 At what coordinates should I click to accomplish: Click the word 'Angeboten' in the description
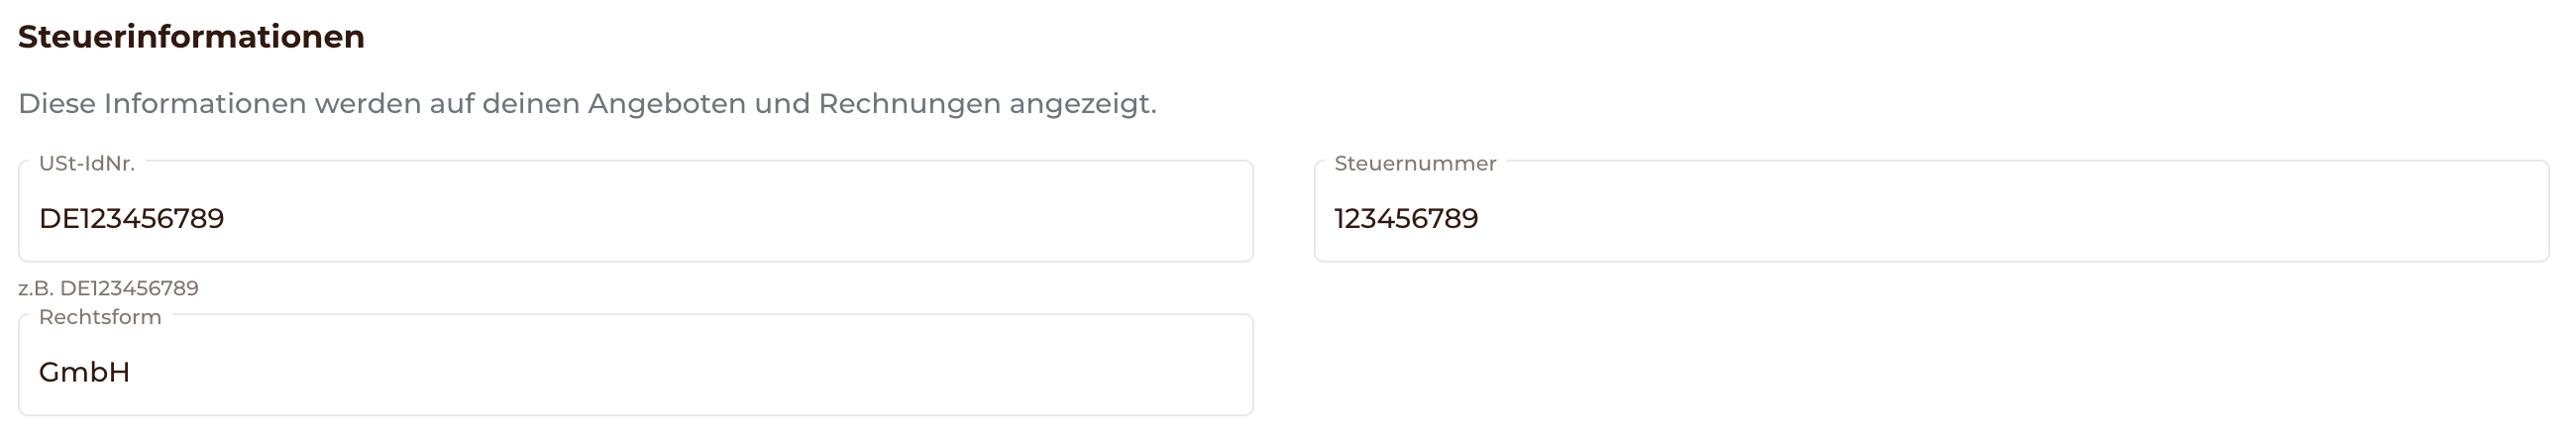coord(667,104)
